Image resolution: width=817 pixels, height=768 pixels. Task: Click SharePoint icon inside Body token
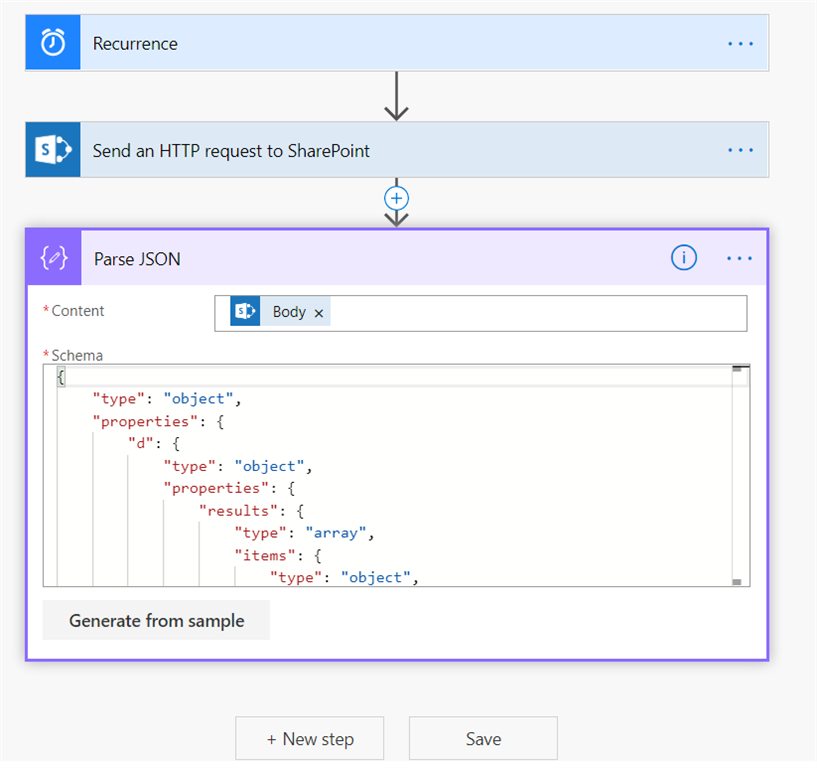[245, 312]
